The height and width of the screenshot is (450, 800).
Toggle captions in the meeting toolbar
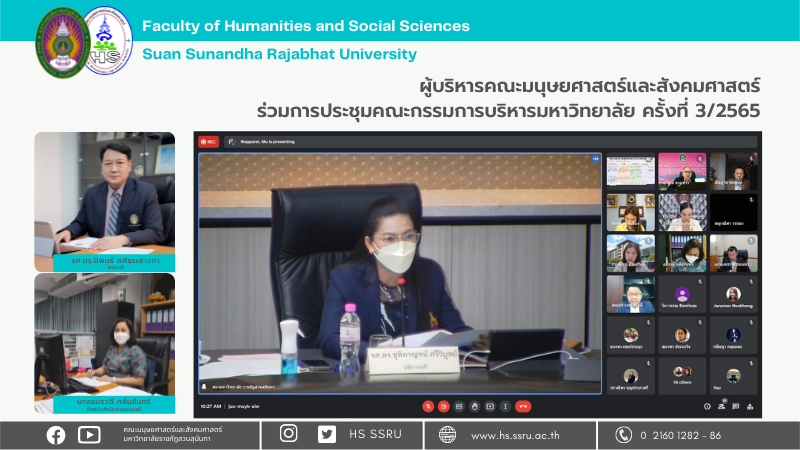459,406
